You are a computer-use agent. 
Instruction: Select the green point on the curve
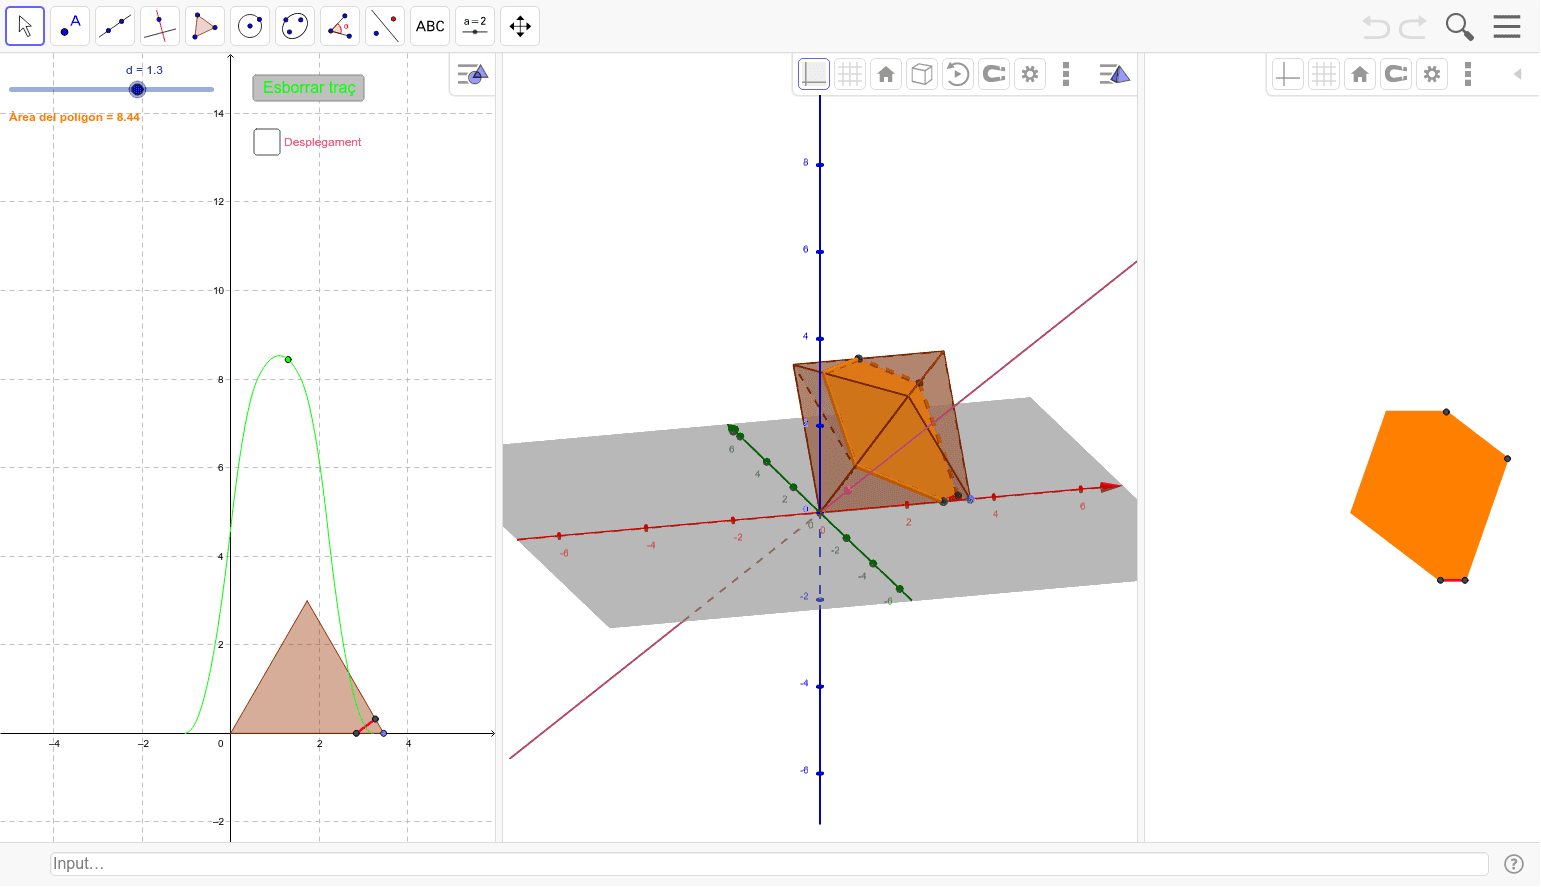point(288,359)
